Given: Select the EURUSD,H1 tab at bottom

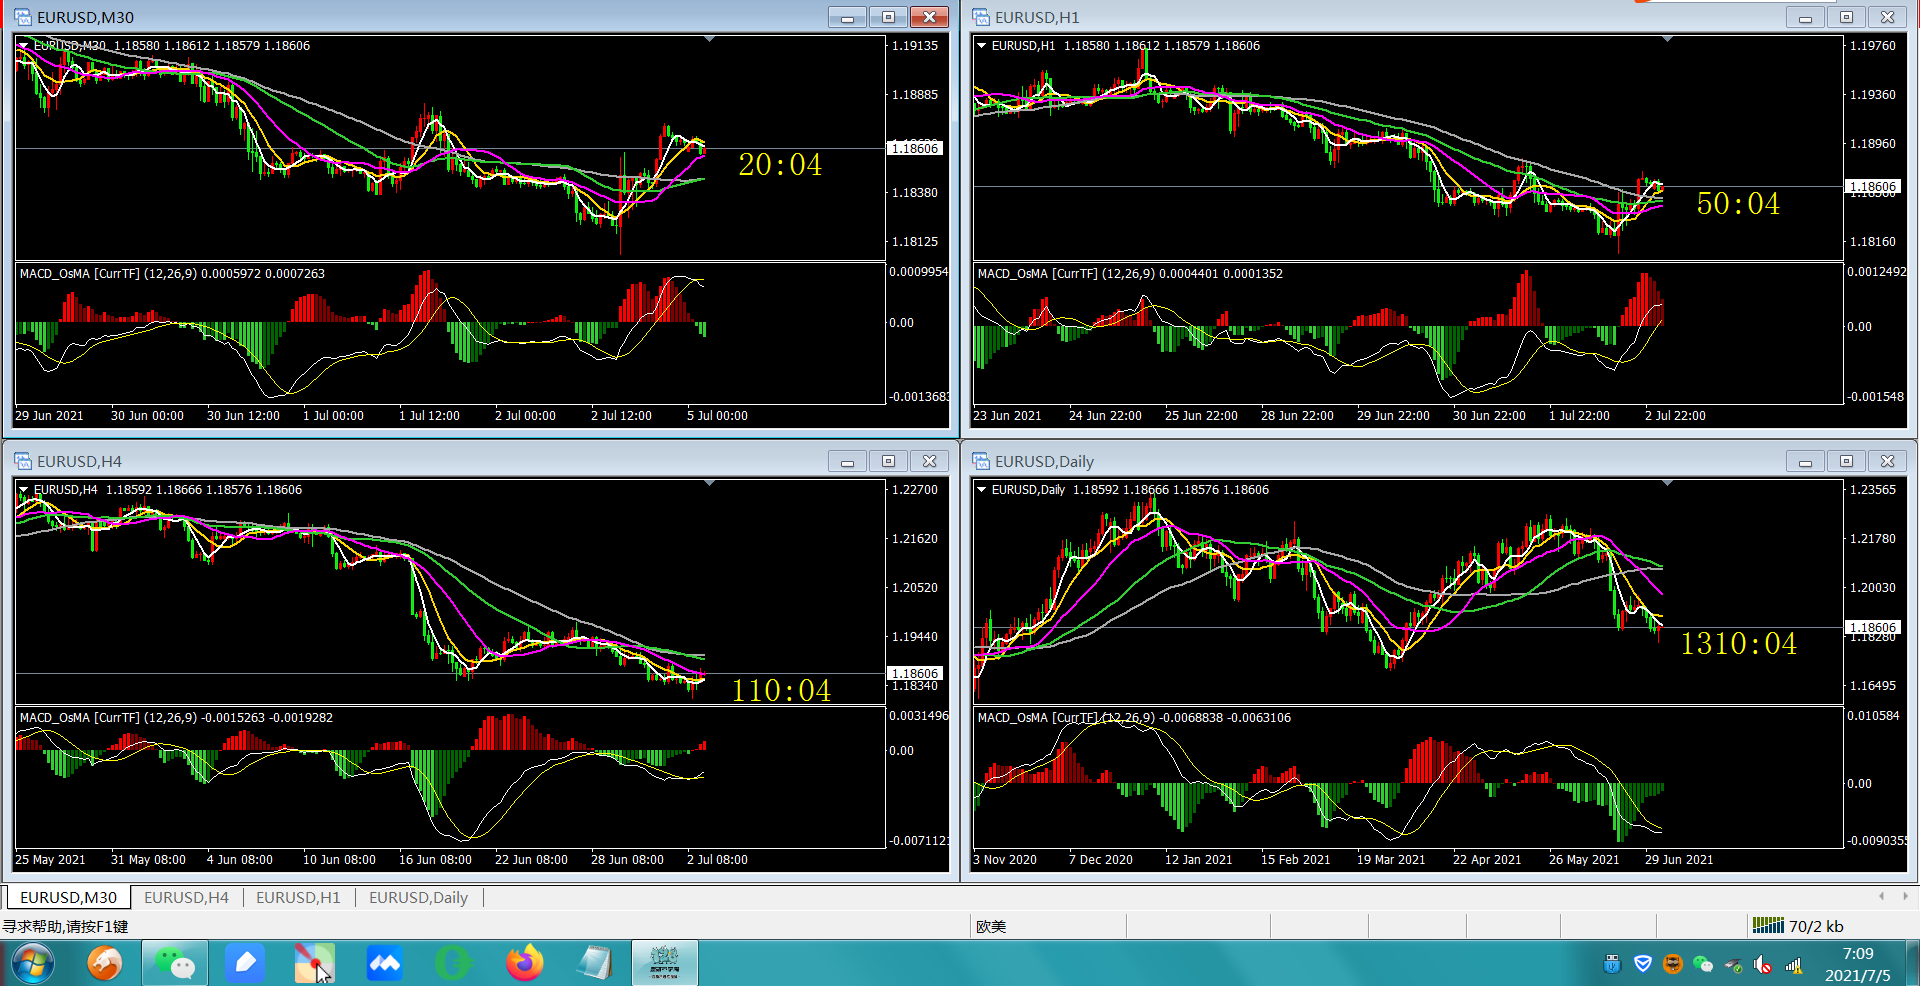Looking at the screenshot, I should [298, 897].
